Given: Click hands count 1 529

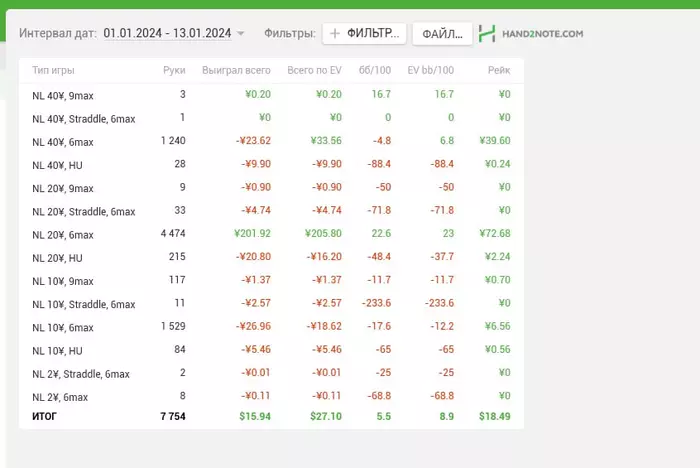Looking at the screenshot, I should [x=173, y=326].
